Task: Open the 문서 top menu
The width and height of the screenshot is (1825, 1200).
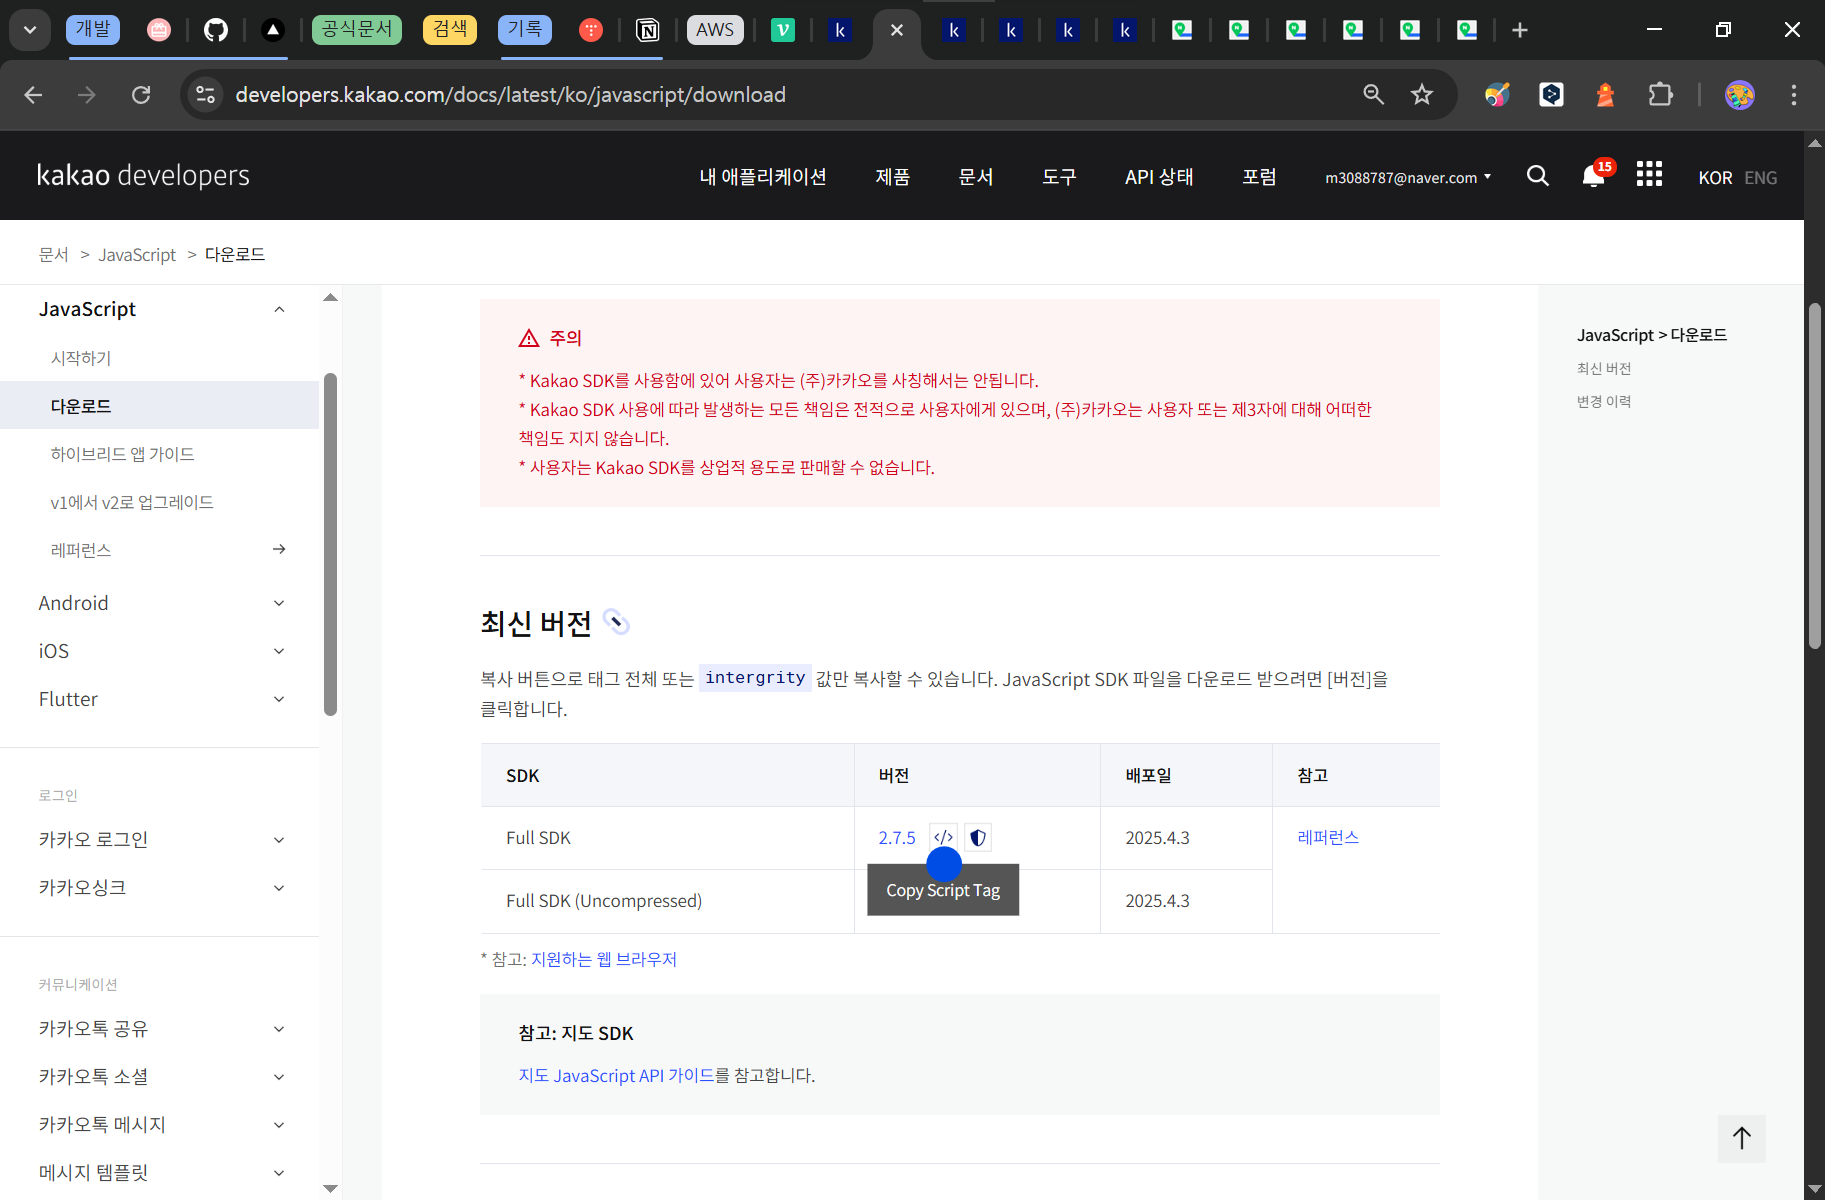Action: [x=976, y=177]
